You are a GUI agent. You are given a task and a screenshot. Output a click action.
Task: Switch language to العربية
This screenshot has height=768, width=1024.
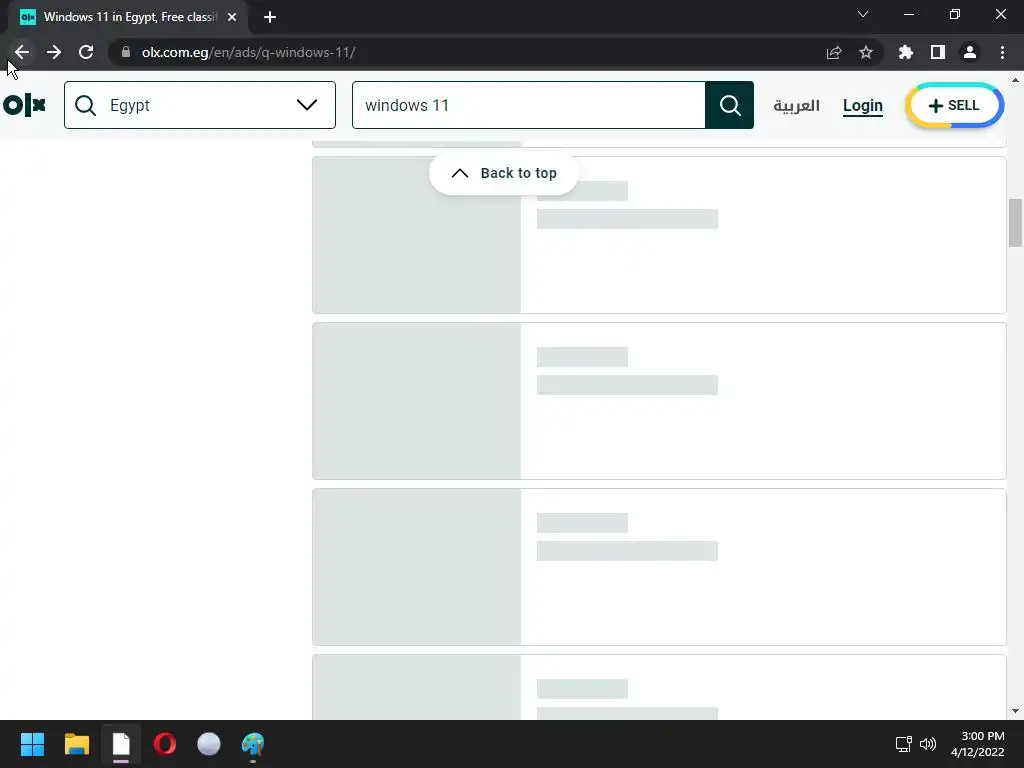(796, 105)
